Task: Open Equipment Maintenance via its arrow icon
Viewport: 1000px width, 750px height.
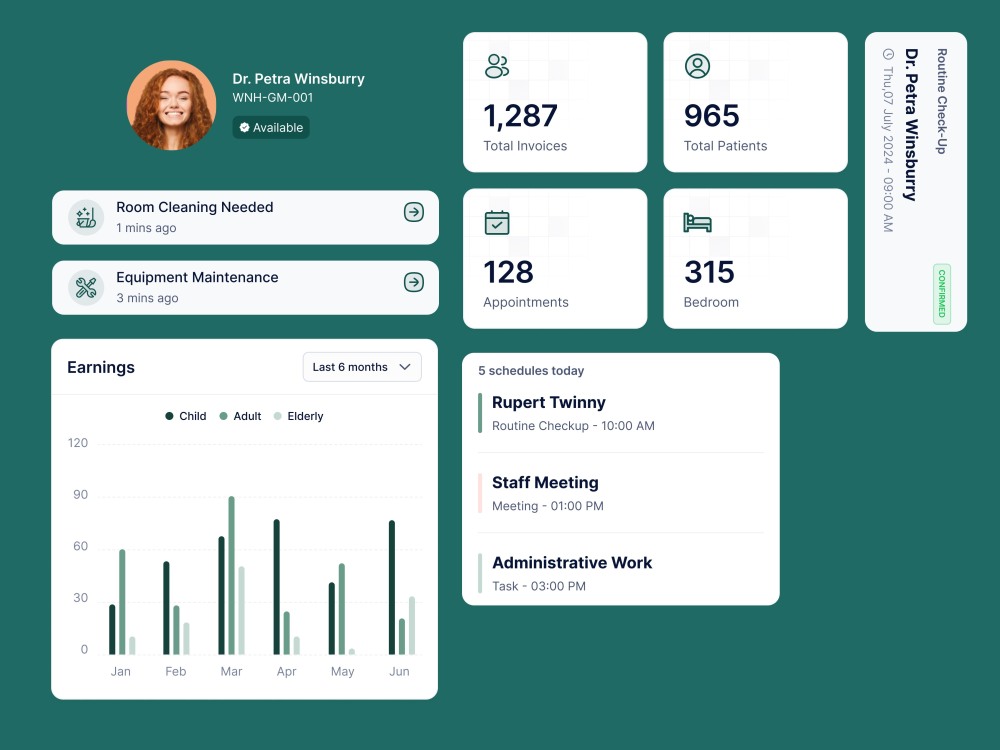Action: coord(413,282)
